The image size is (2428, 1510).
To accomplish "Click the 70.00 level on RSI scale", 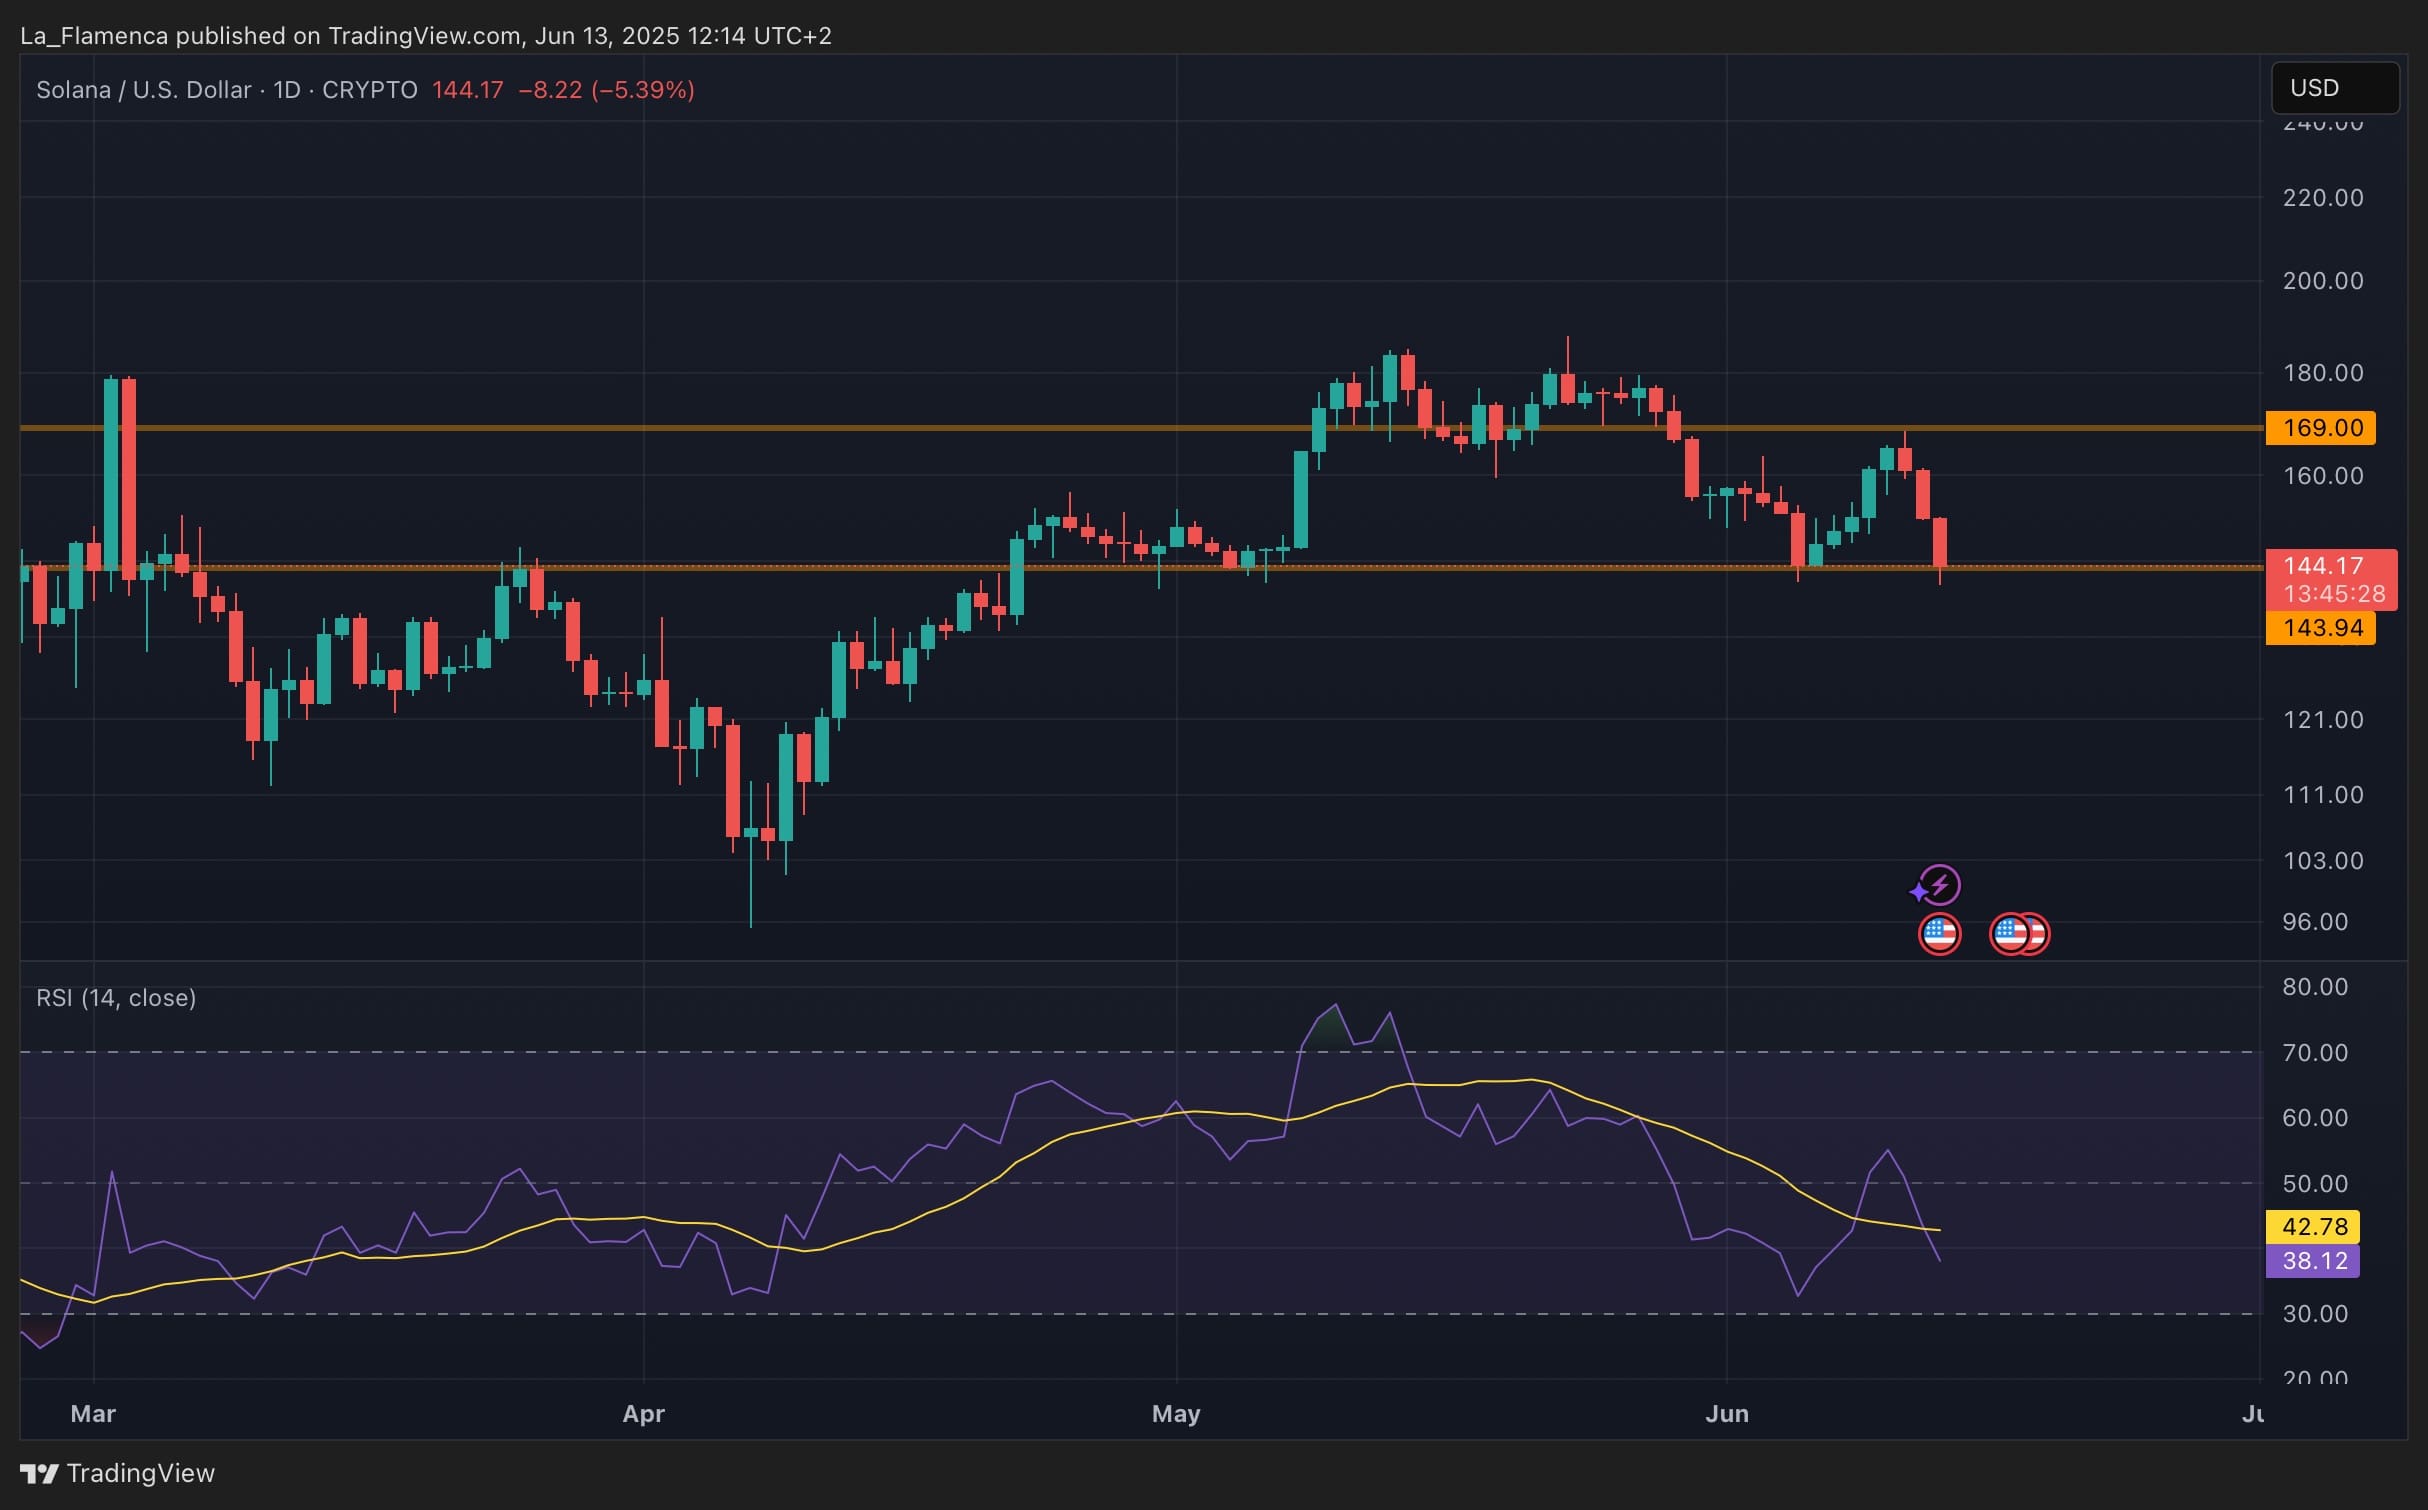I will pos(2314,1053).
